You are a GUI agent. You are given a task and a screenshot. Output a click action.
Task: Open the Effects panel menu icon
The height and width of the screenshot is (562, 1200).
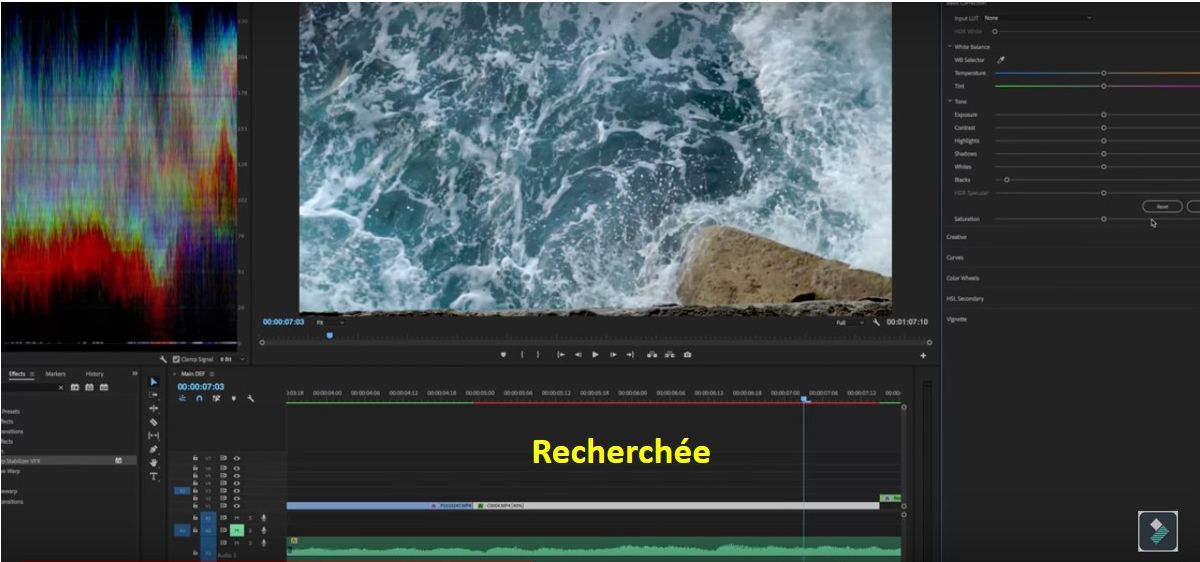[x=32, y=374]
